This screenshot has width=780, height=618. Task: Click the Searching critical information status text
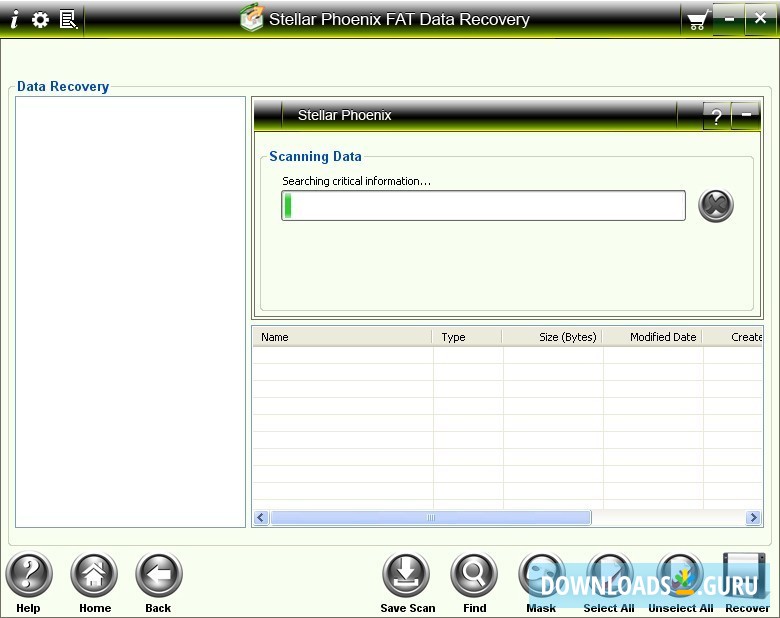[356, 181]
